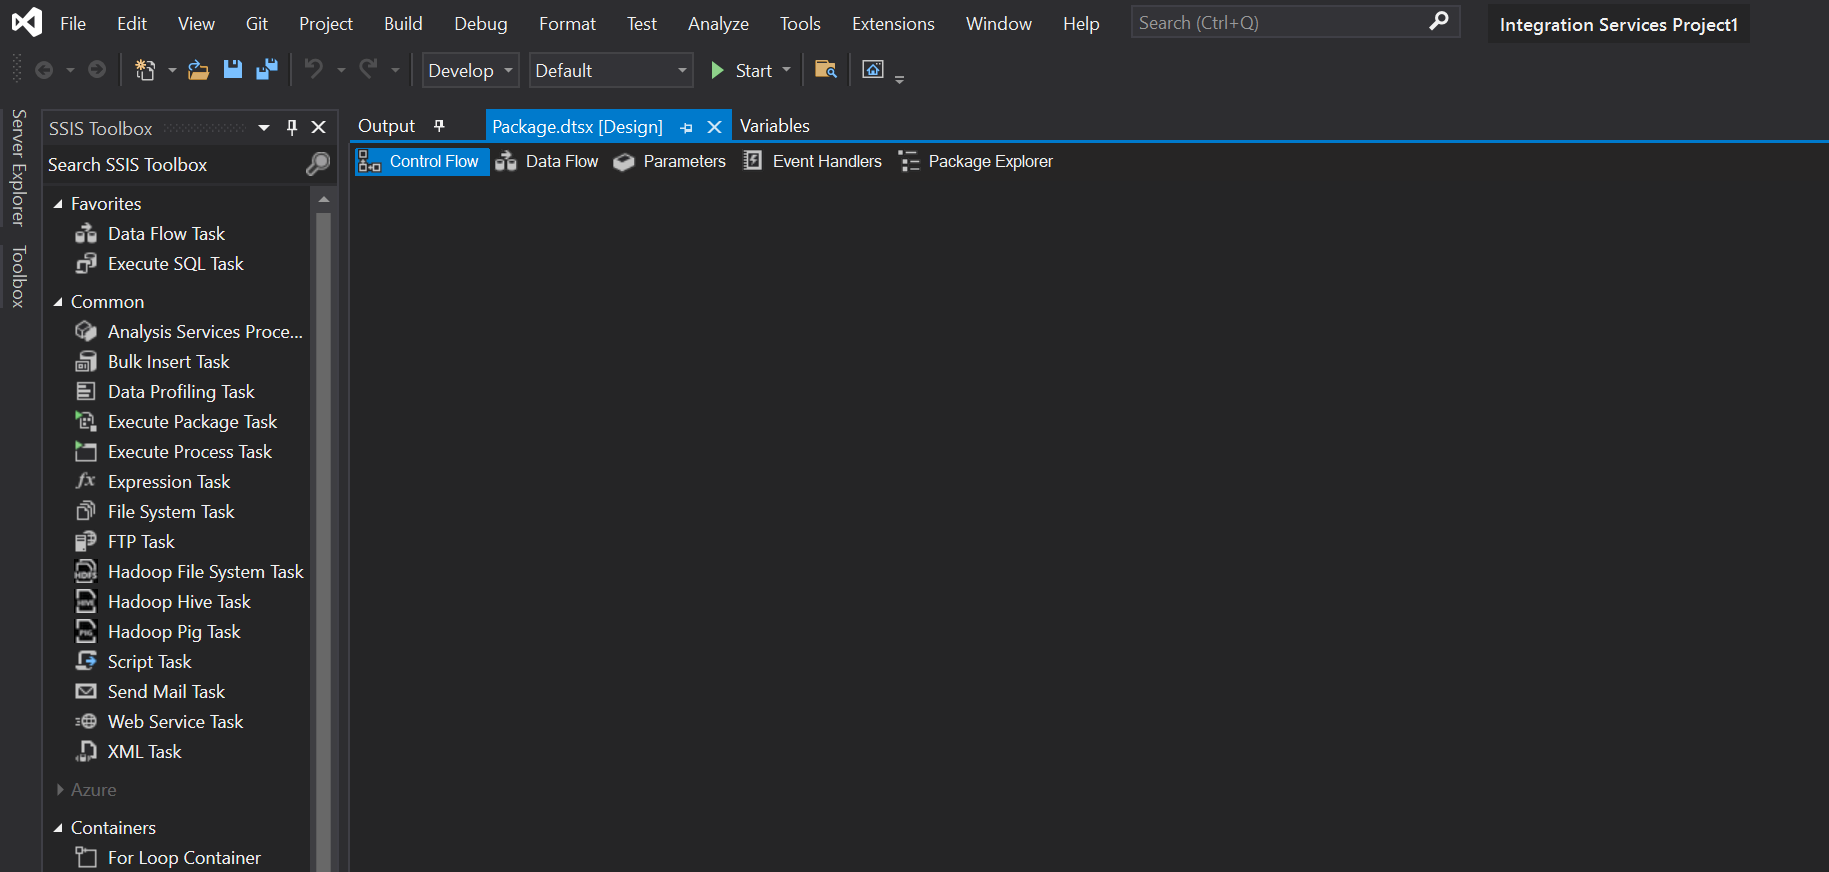Click the Undo arrow icon
Viewport: 1829px width, 872px height.
pos(314,69)
